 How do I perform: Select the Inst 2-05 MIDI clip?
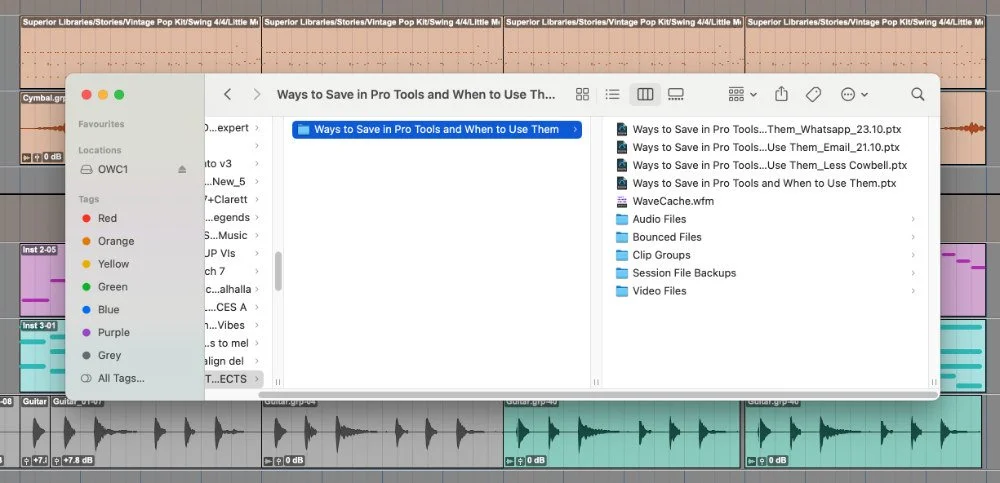(x=43, y=279)
